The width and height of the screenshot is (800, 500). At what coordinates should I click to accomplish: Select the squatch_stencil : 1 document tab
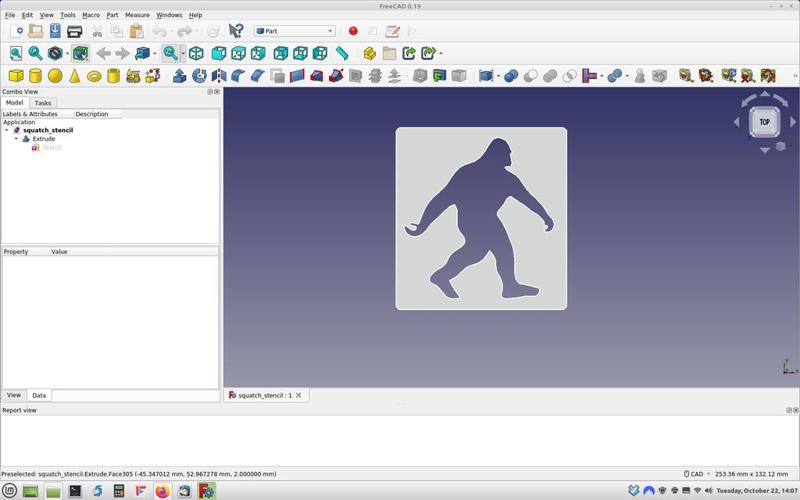click(x=265, y=395)
